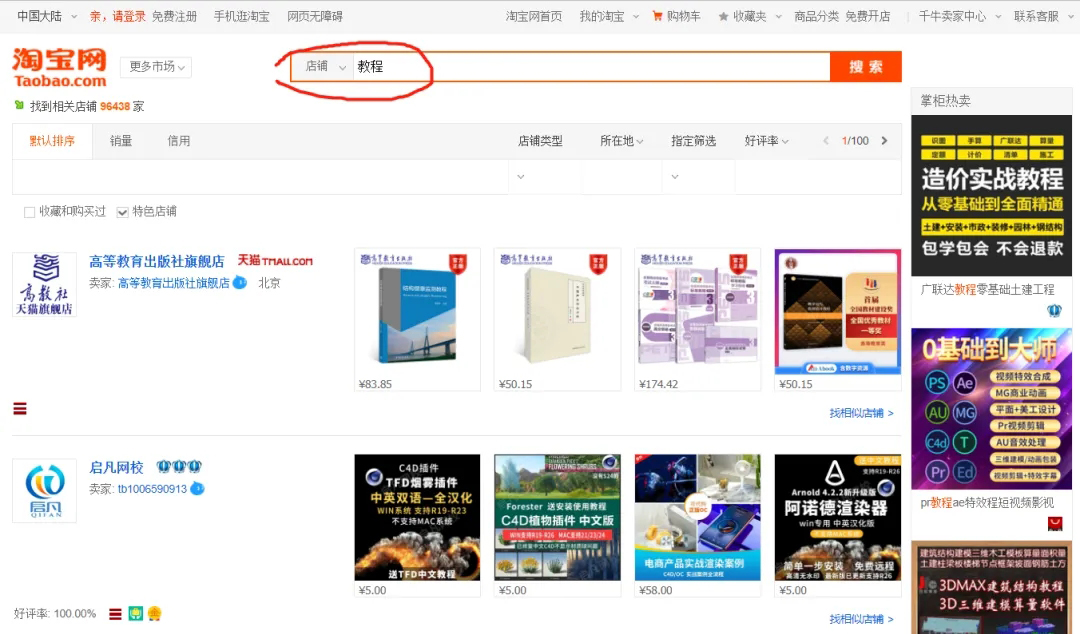
Task: Expand 我的淘宝 menu
Action: 609,16
